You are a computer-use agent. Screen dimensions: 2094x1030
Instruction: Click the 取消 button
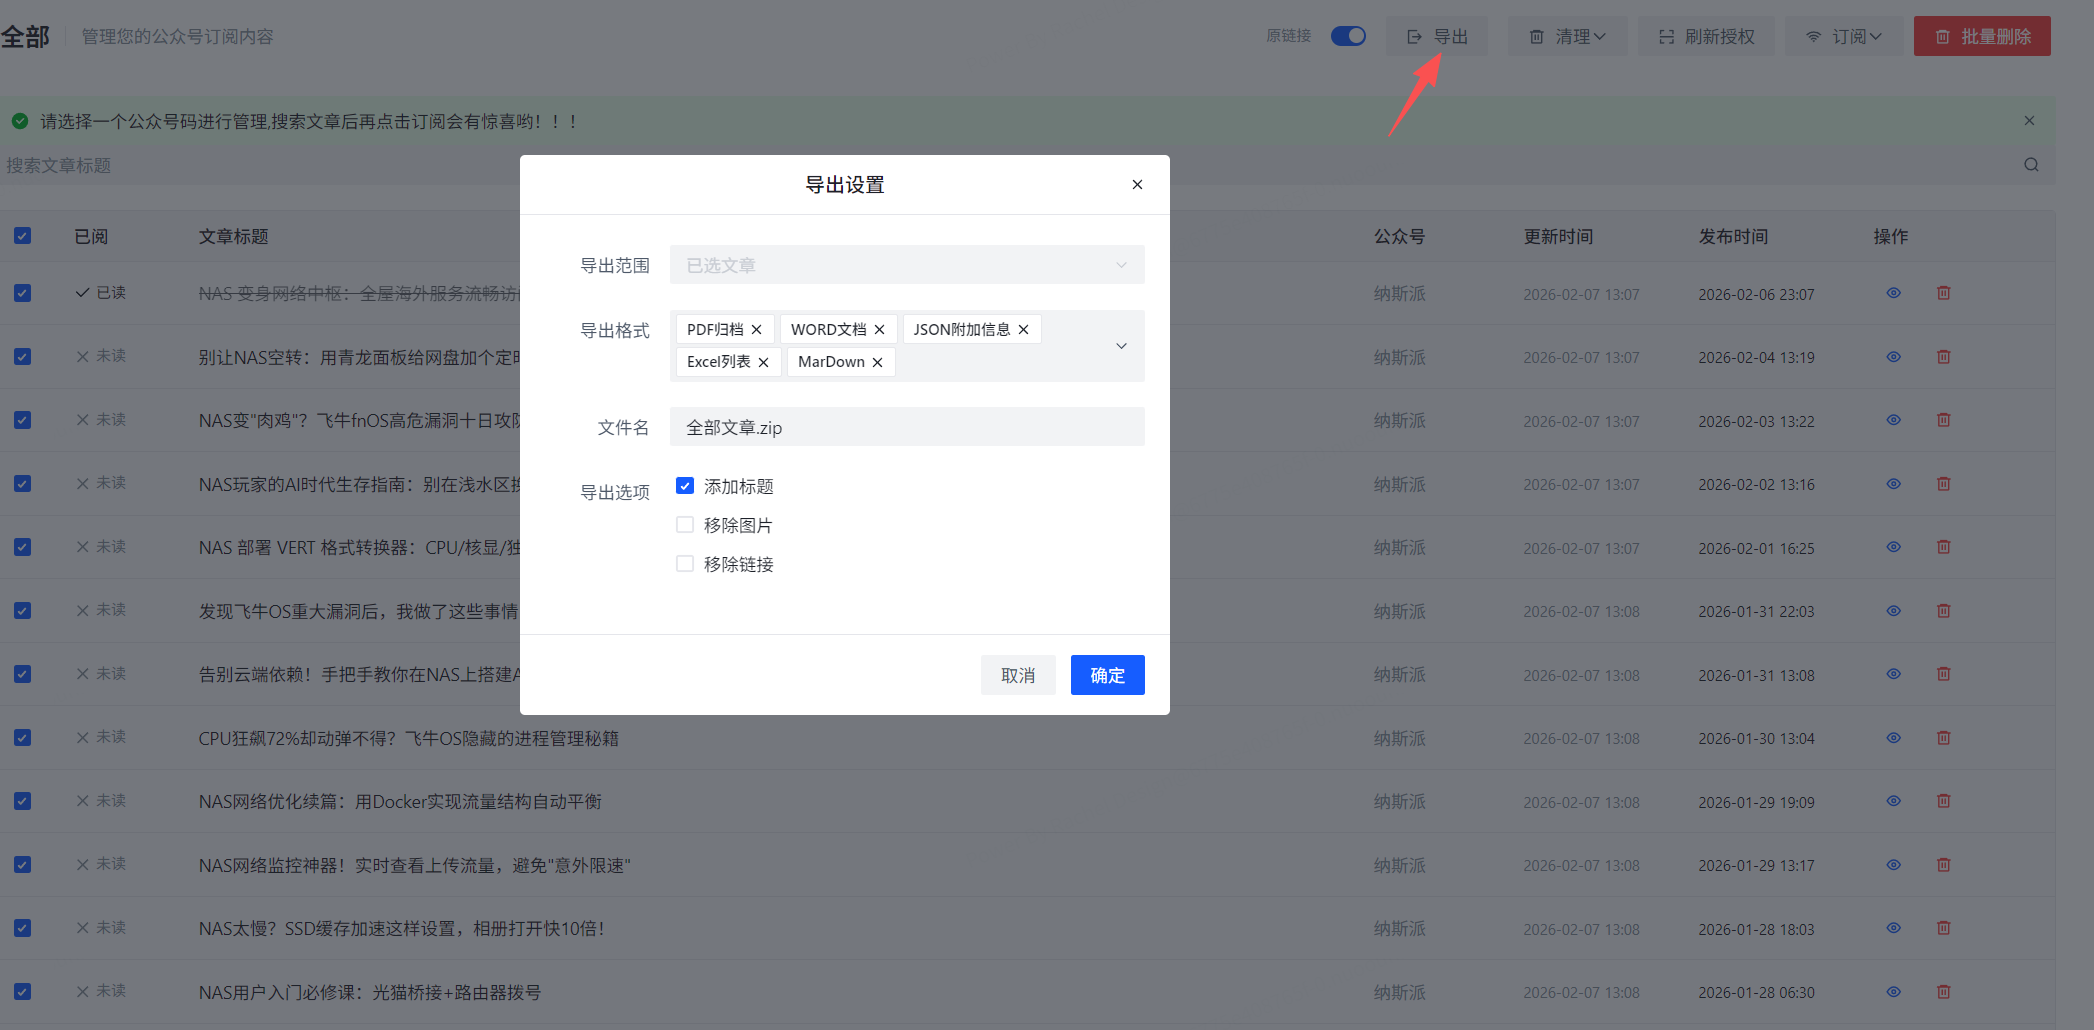[1017, 675]
